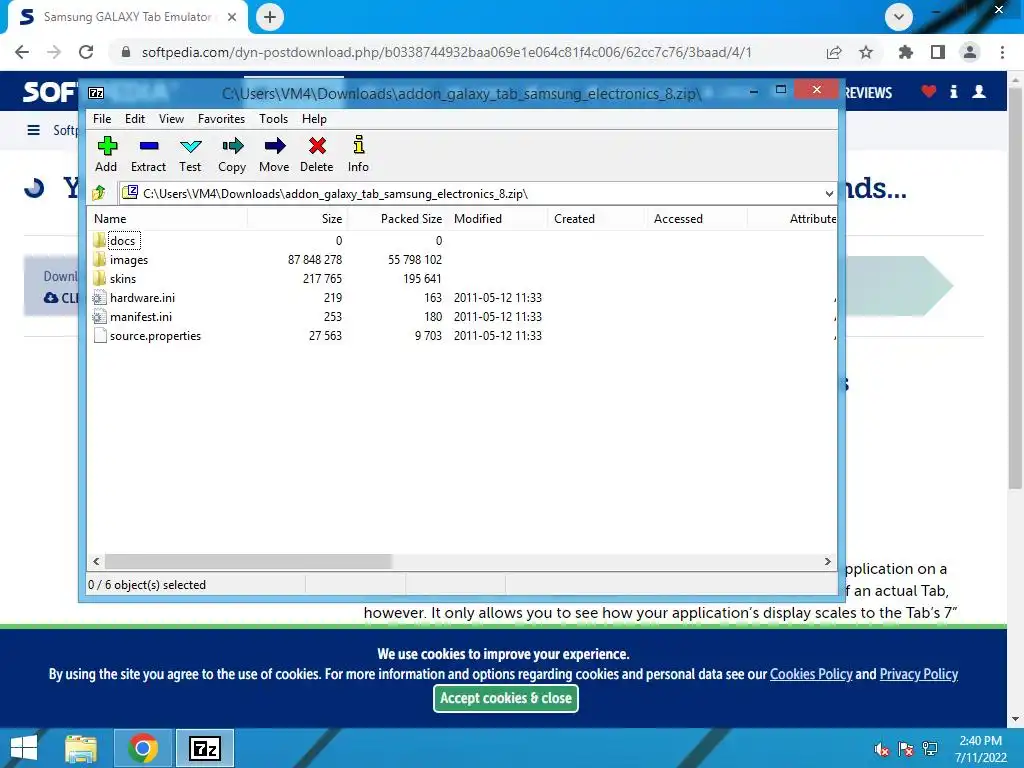Image resolution: width=1024 pixels, height=768 pixels.
Task: Click the Add toolbar icon in 7-Zip
Action: (106, 146)
